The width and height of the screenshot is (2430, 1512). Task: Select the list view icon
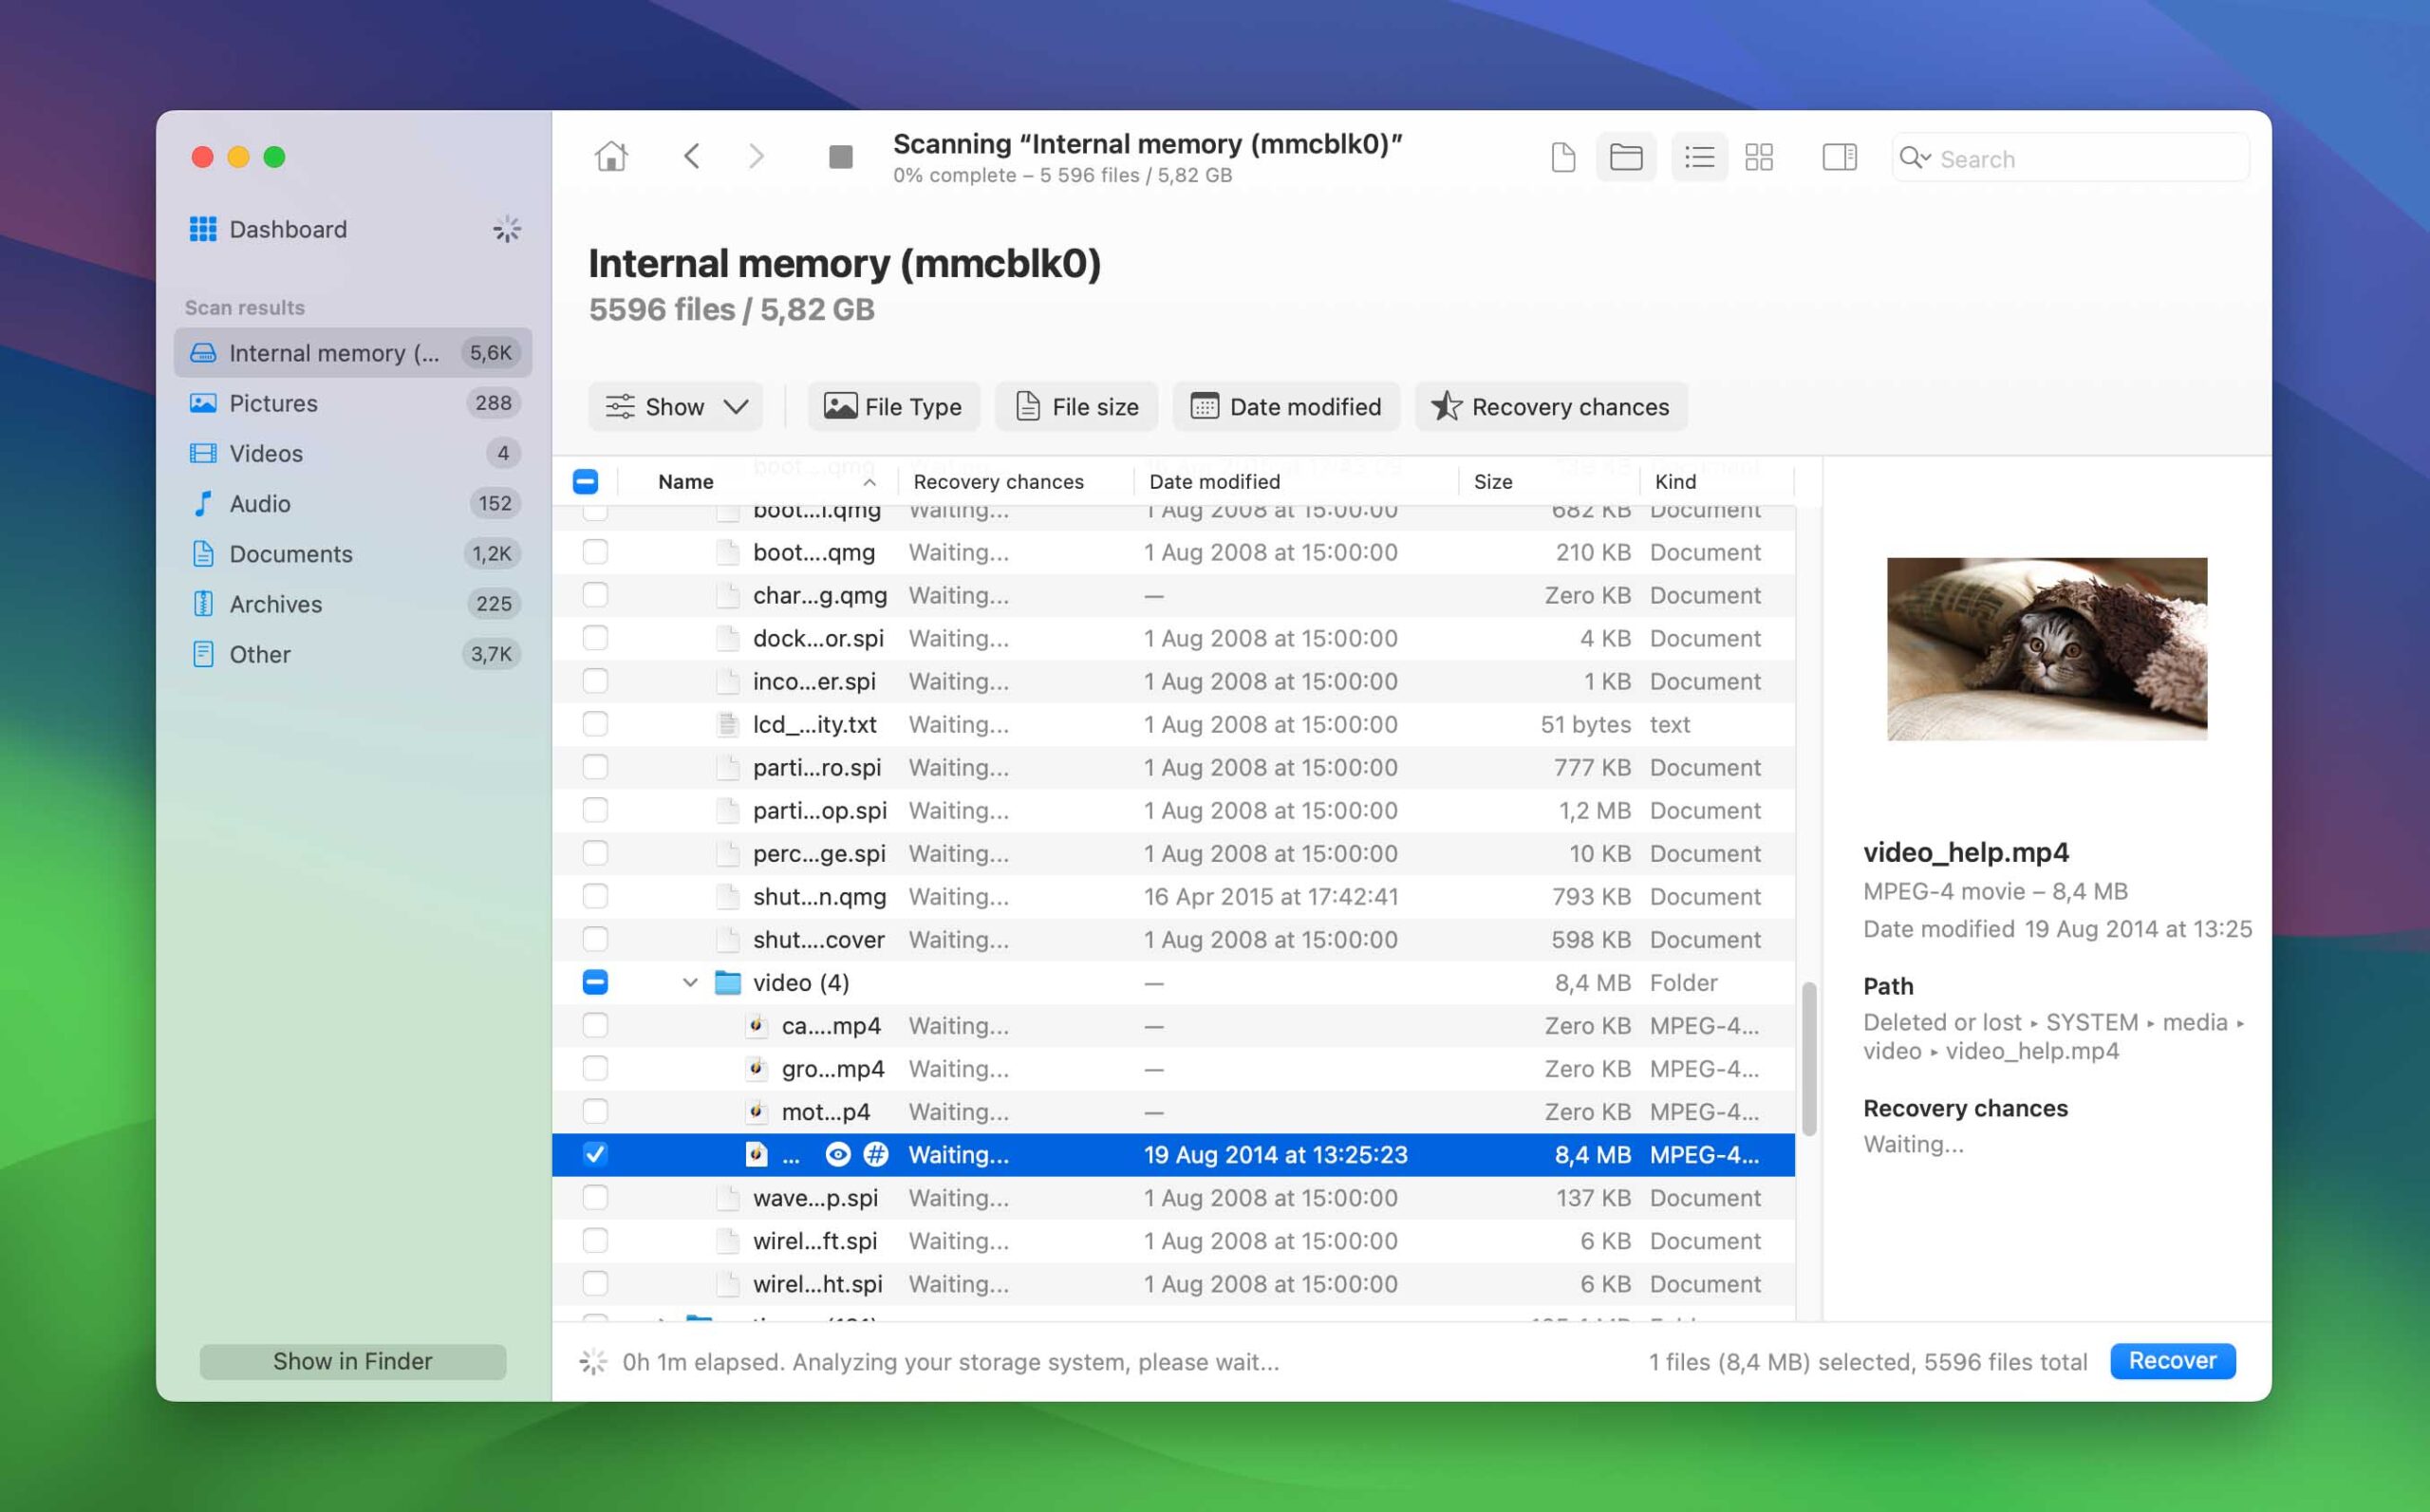(x=1698, y=157)
